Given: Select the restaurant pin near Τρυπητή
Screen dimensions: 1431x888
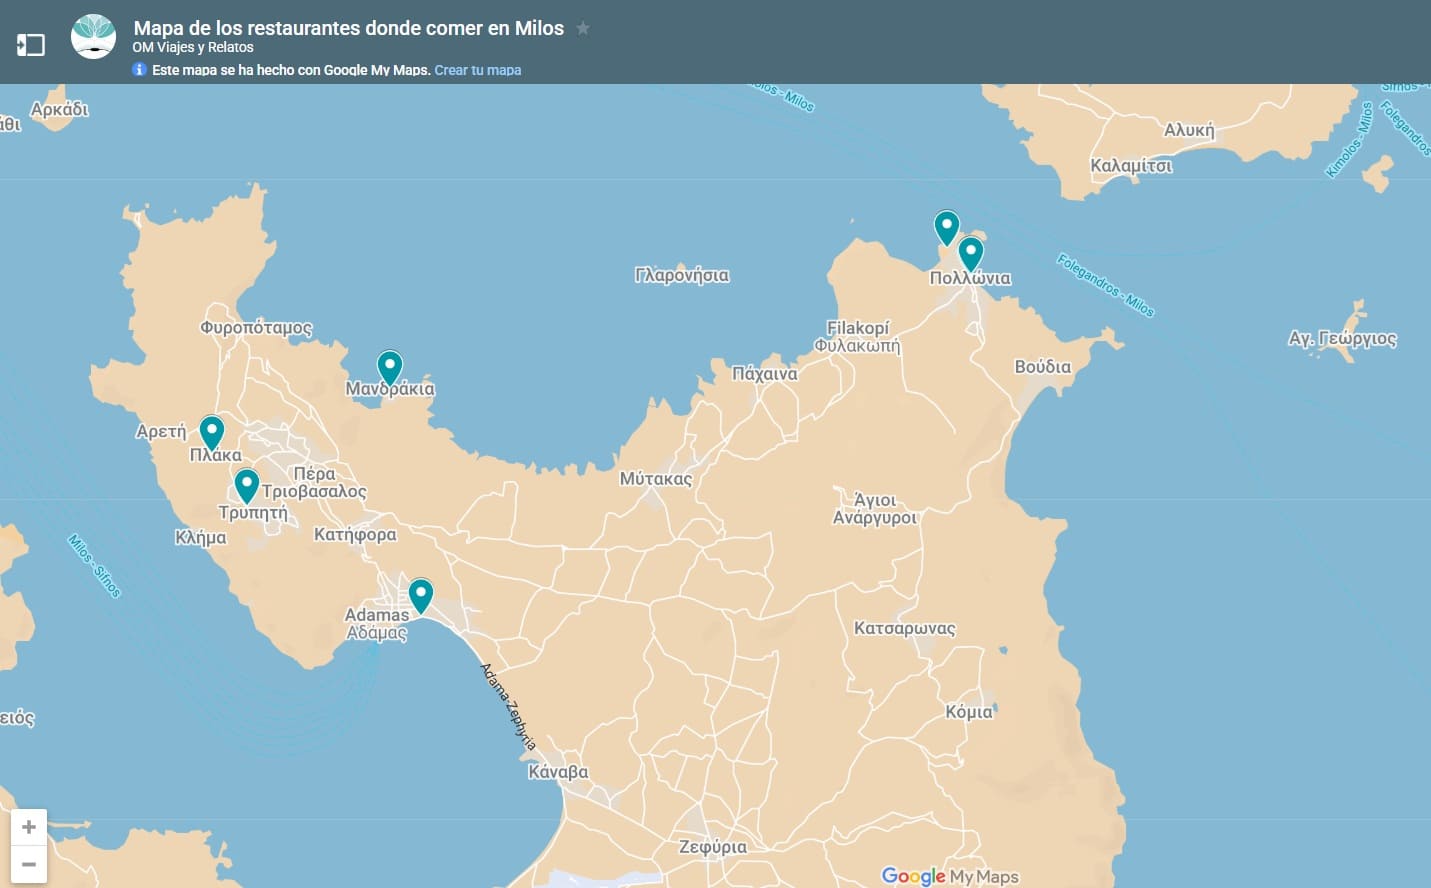Looking at the screenshot, I should [246, 486].
